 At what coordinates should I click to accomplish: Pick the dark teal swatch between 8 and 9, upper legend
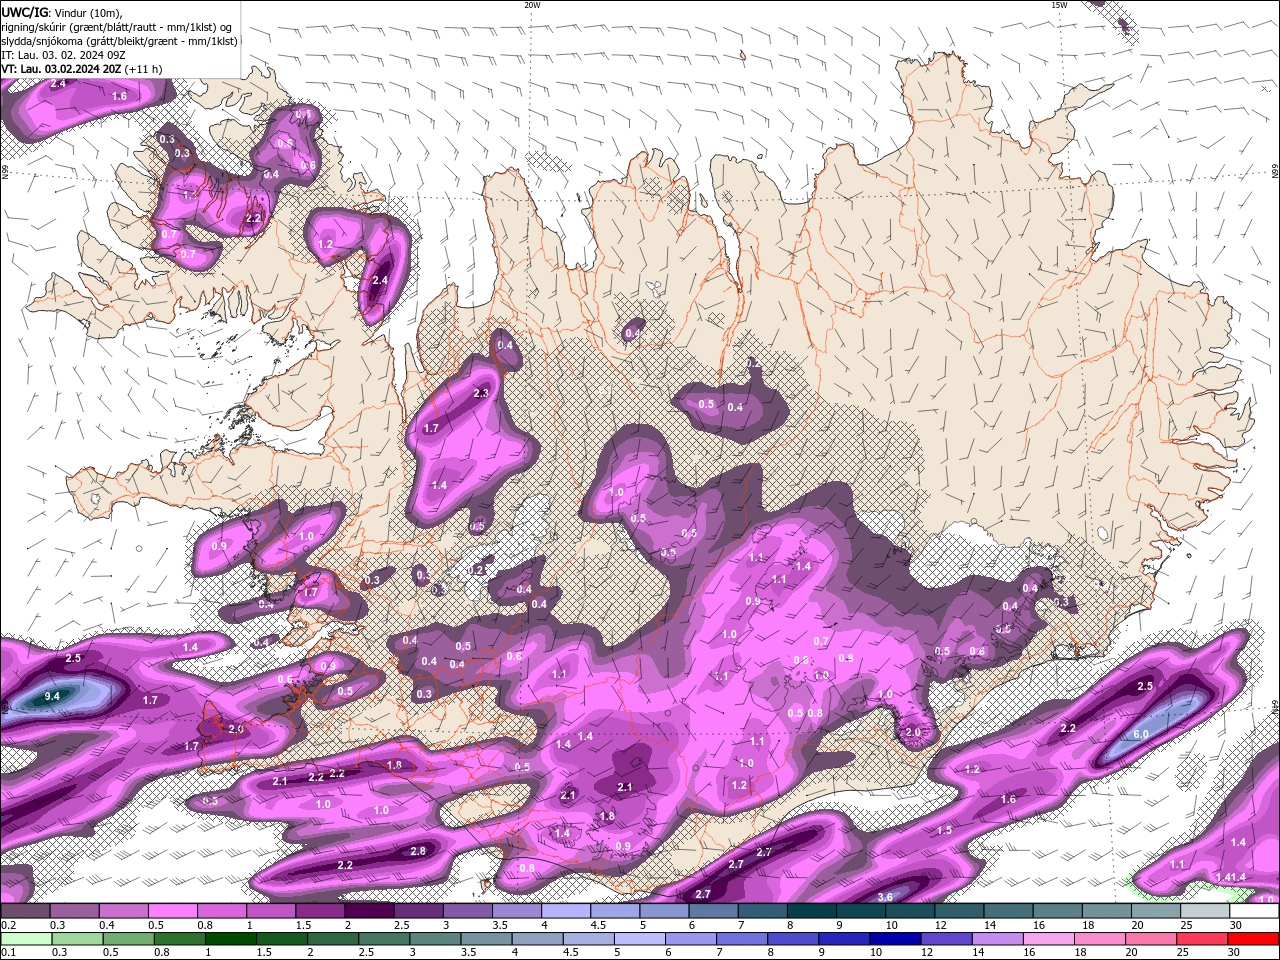click(x=812, y=911)
